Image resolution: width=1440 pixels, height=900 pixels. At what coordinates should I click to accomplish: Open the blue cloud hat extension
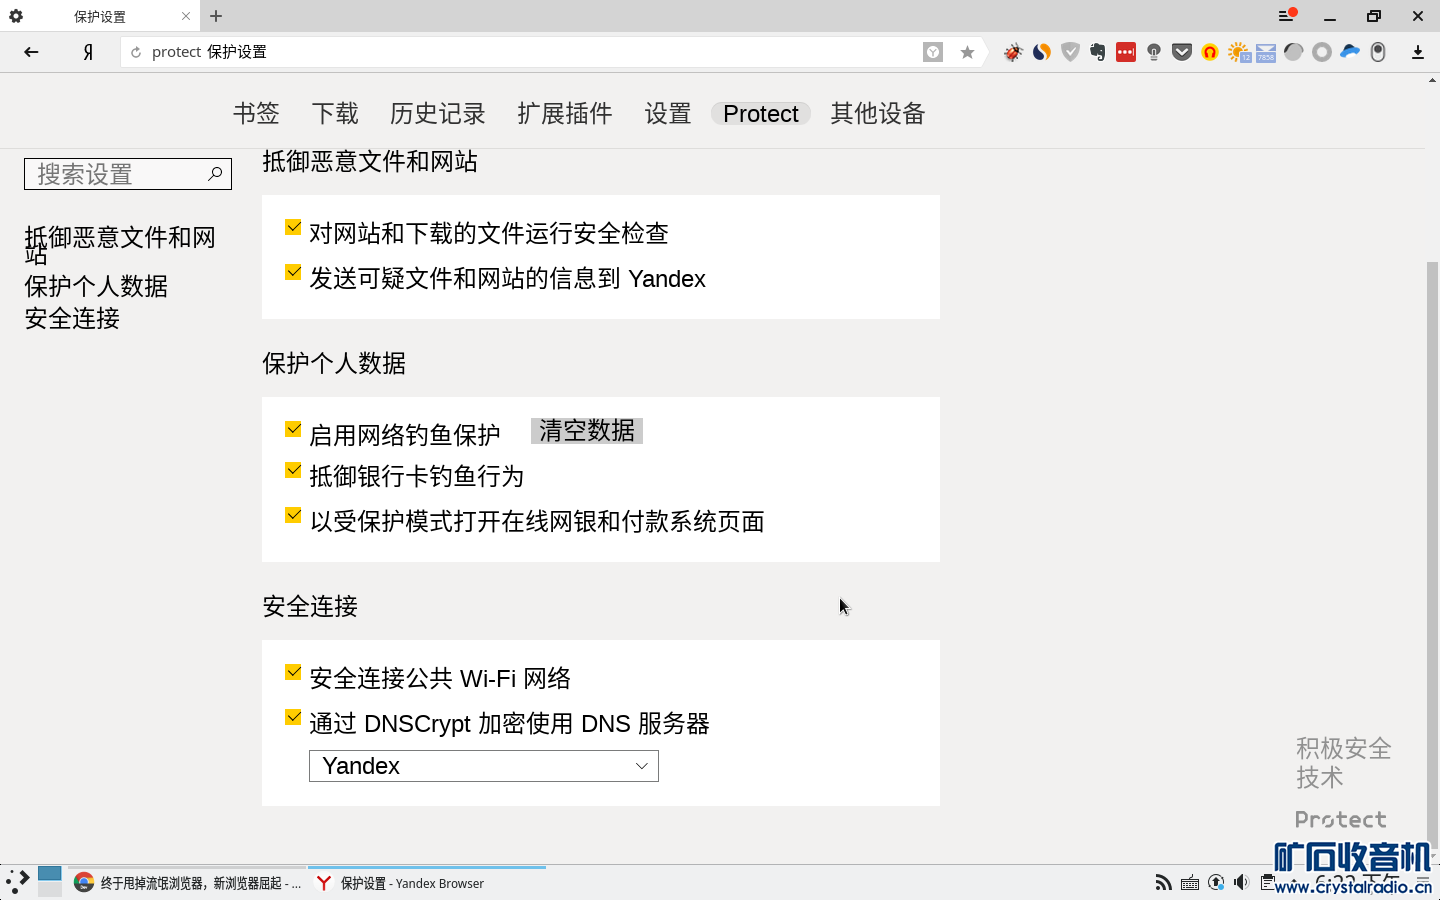1350,52
